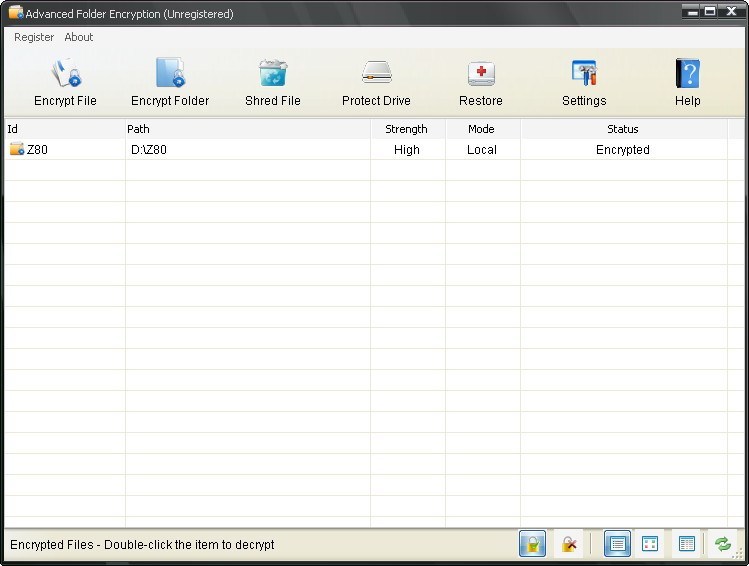Close the Advanced Folder Encryption window
Image resolution: width=749 pixels, height=566 pixels.
click(731, 11)
